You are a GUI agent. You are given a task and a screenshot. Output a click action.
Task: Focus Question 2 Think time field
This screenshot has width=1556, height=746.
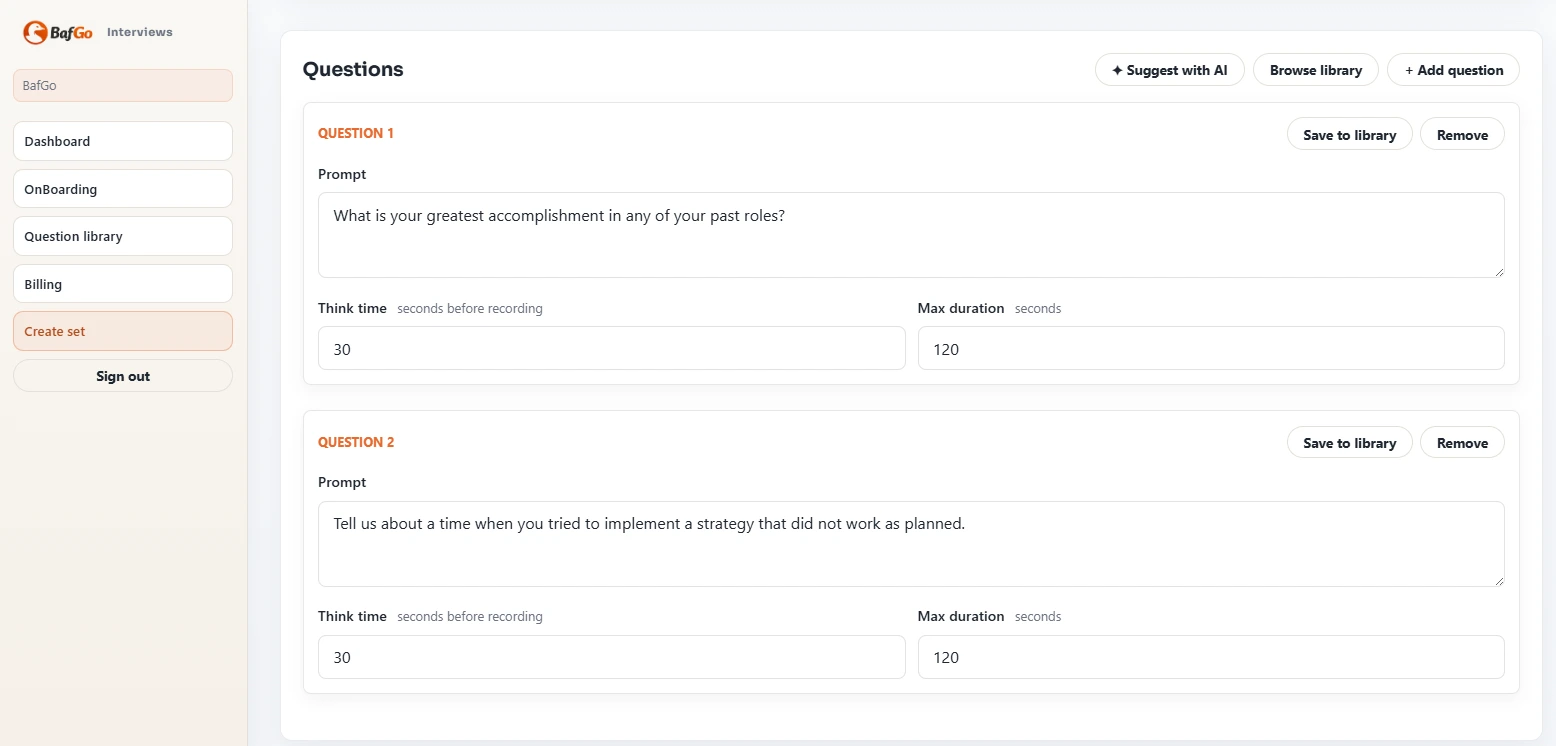(611, 657)
